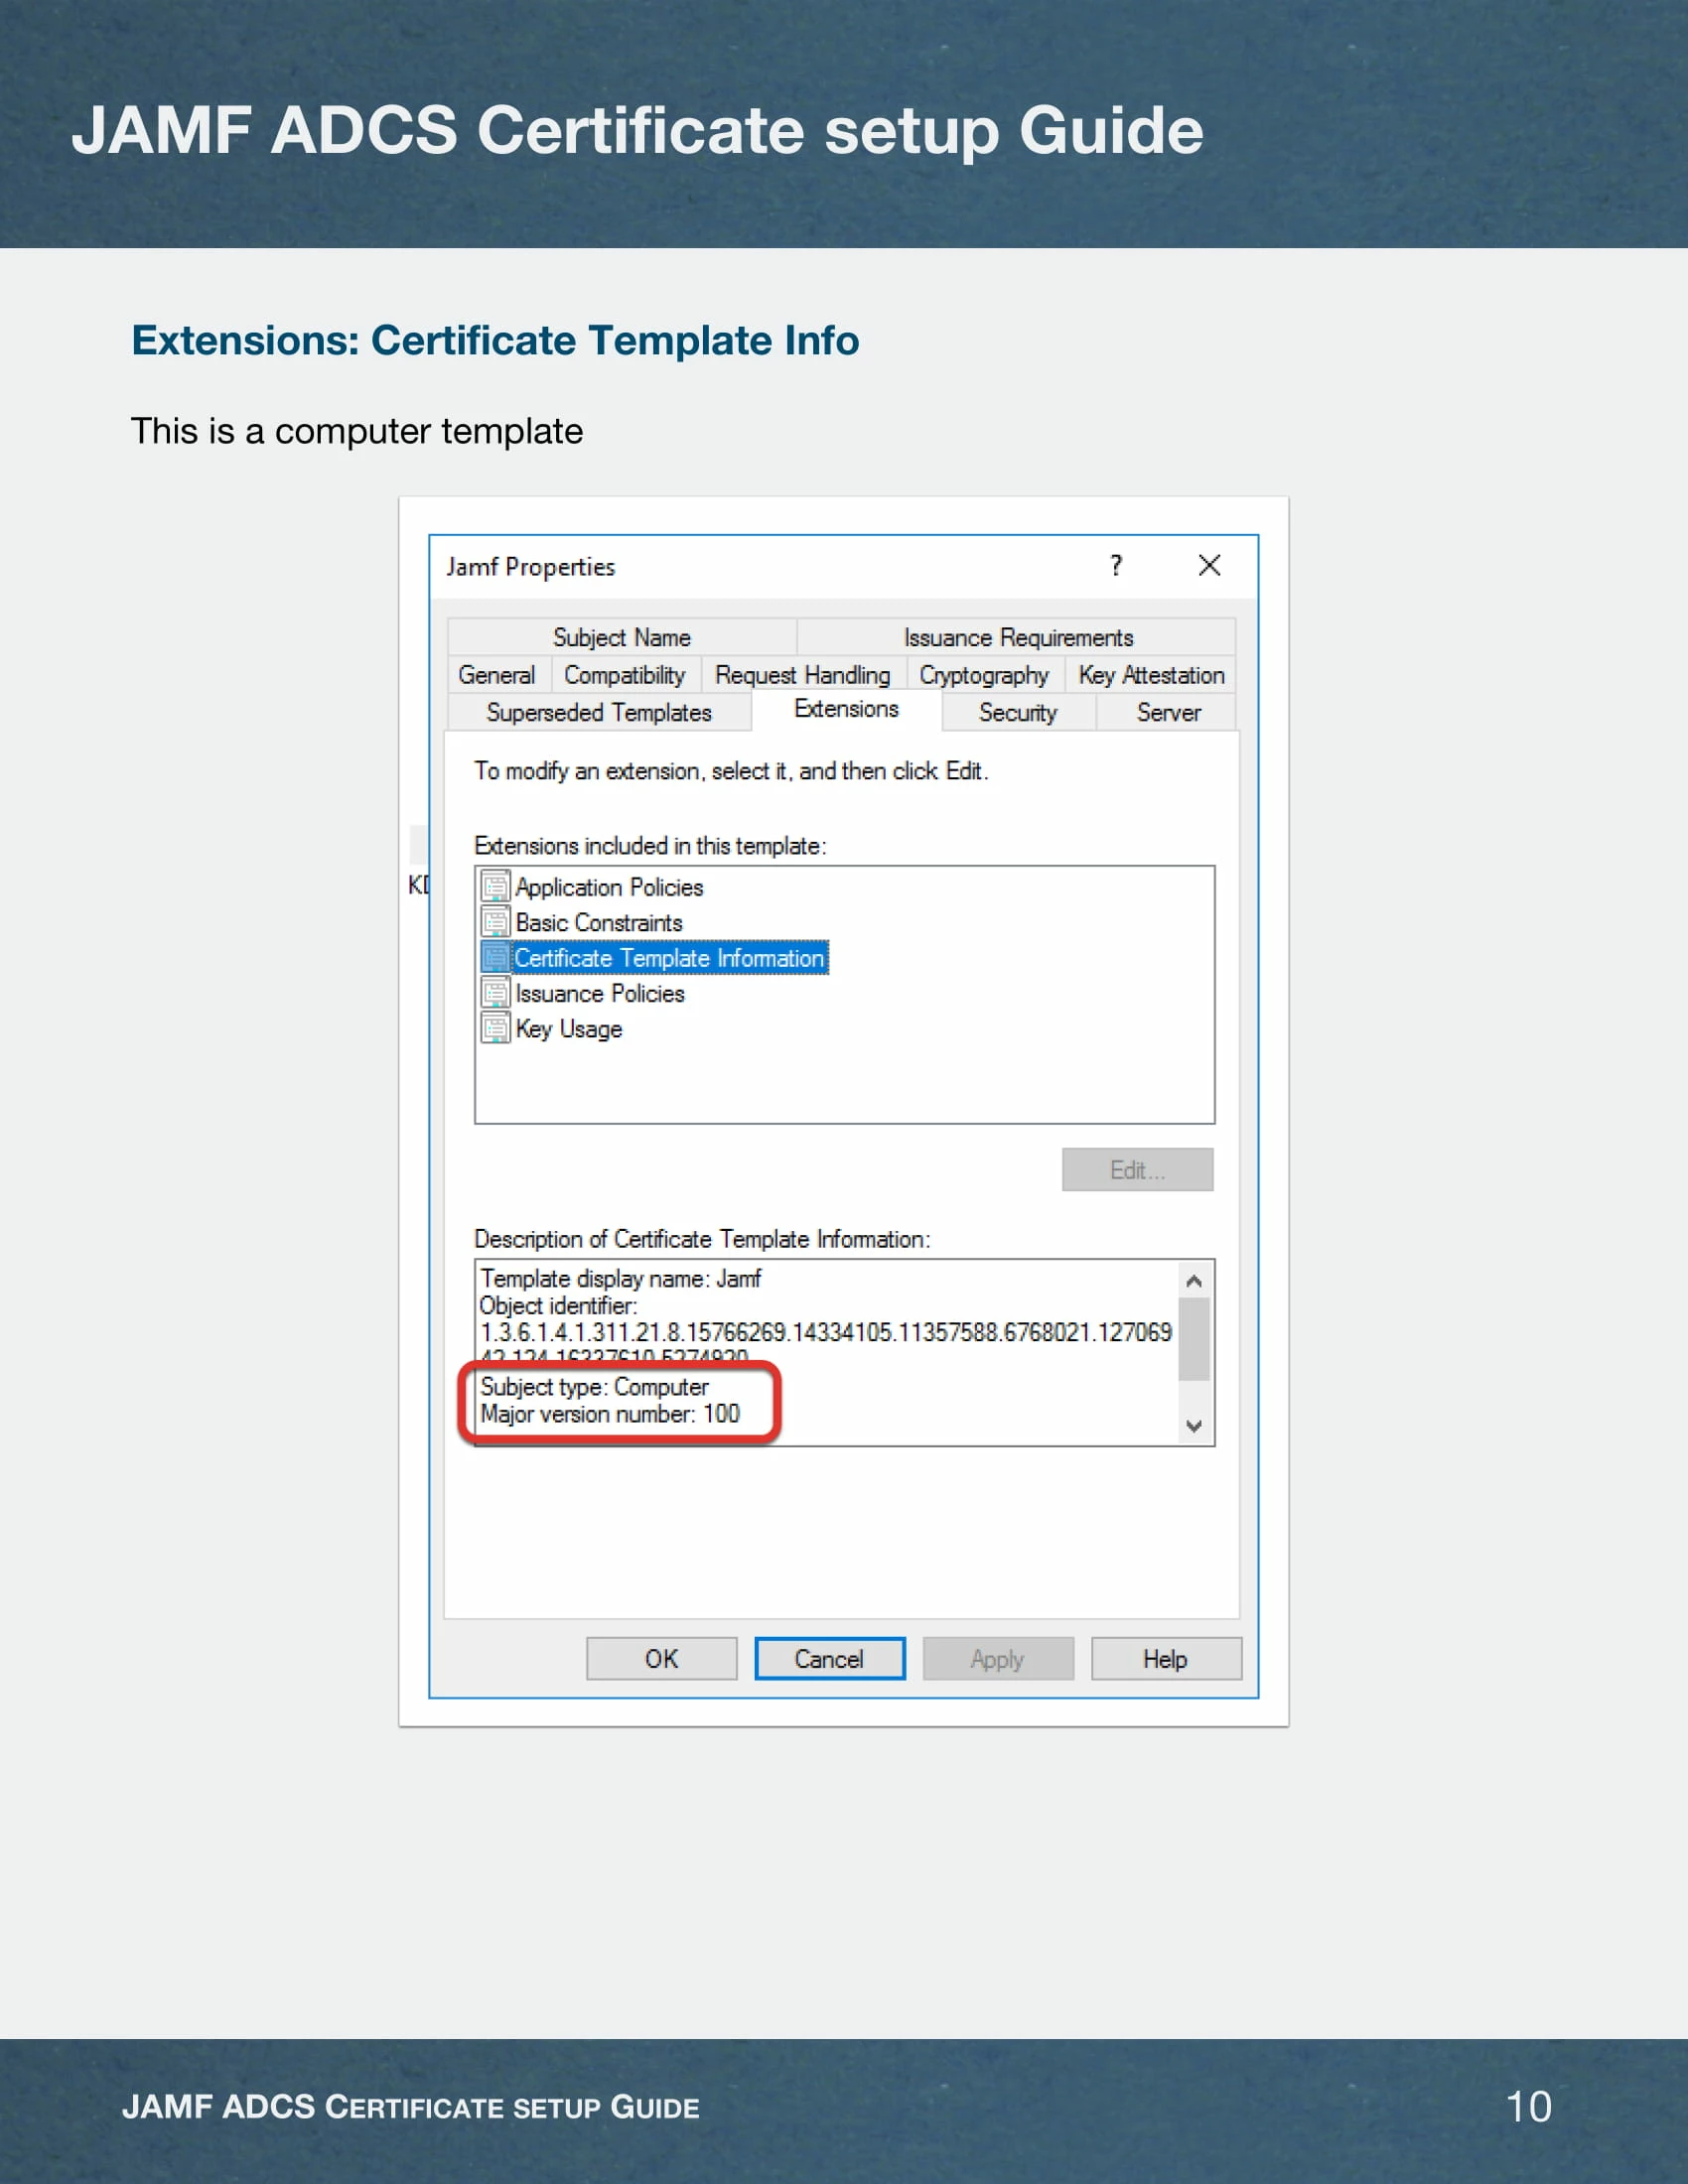Click the Basic Constraints extension icon
The image size is (1688, 2184).
click(x=495, y=922)
